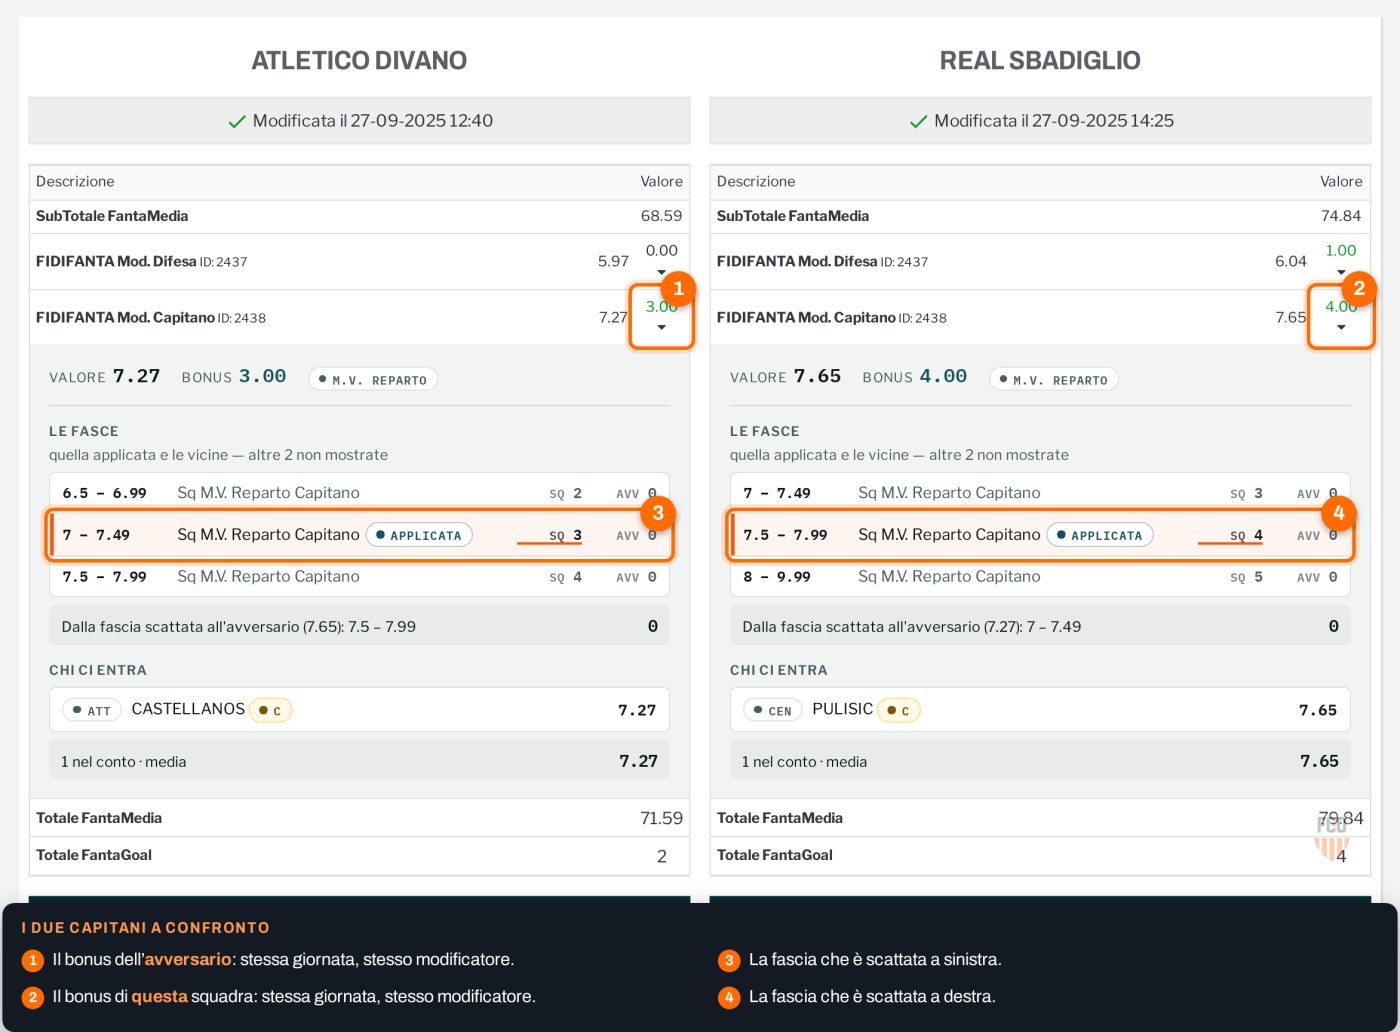Select the 8 – 9.99 fascia row
The width and height of the screenshot is (1400, 1032).
[x=1040, y=577]
